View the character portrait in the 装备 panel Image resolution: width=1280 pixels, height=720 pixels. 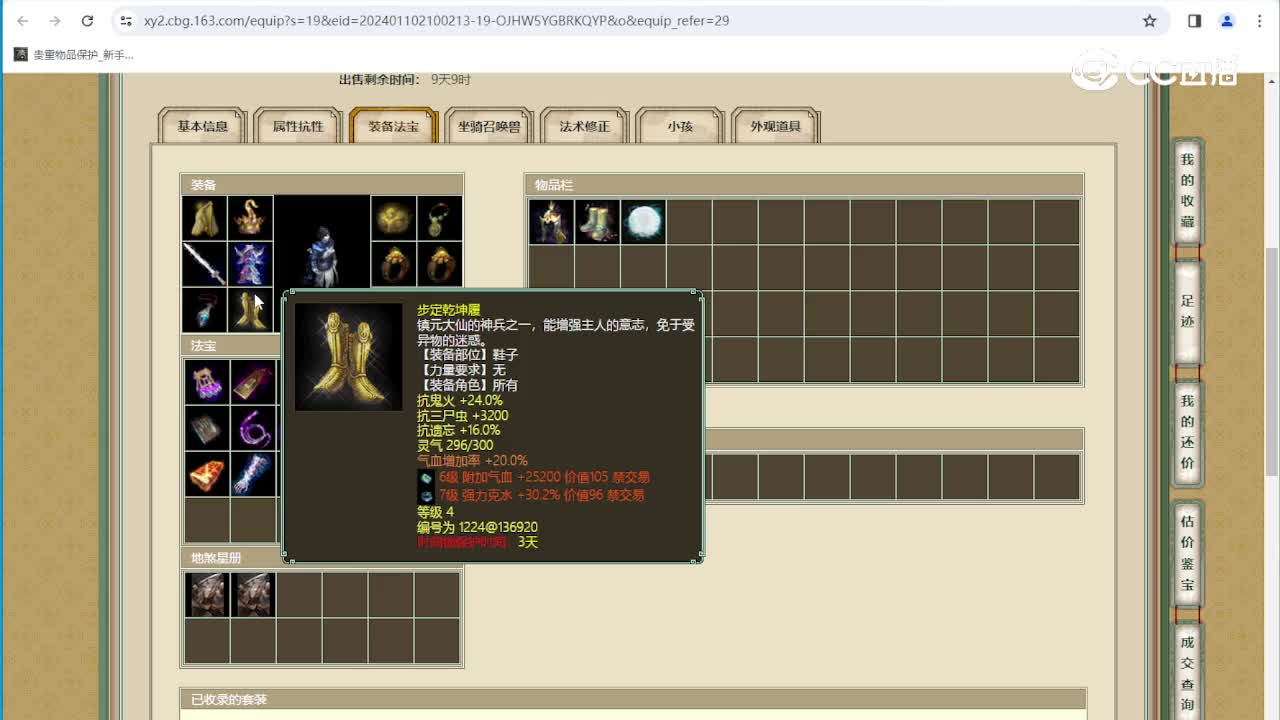click(322, 243)
